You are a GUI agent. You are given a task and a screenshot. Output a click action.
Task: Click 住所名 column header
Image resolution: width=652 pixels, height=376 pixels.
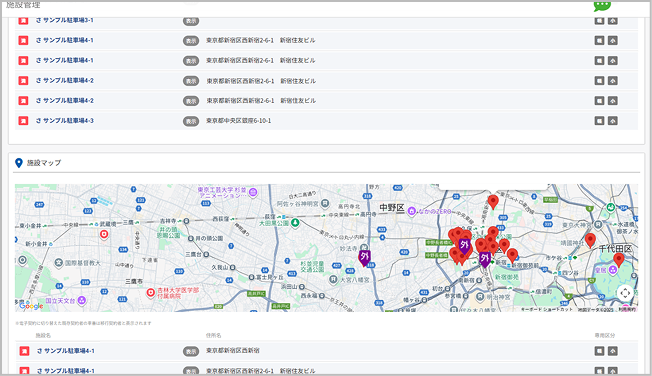214,335
